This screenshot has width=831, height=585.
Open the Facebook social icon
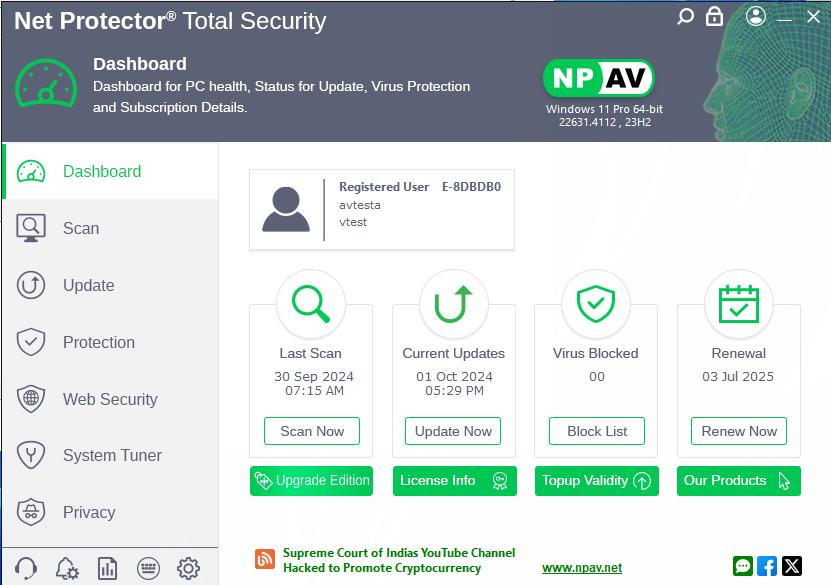(x=767, y=566)
